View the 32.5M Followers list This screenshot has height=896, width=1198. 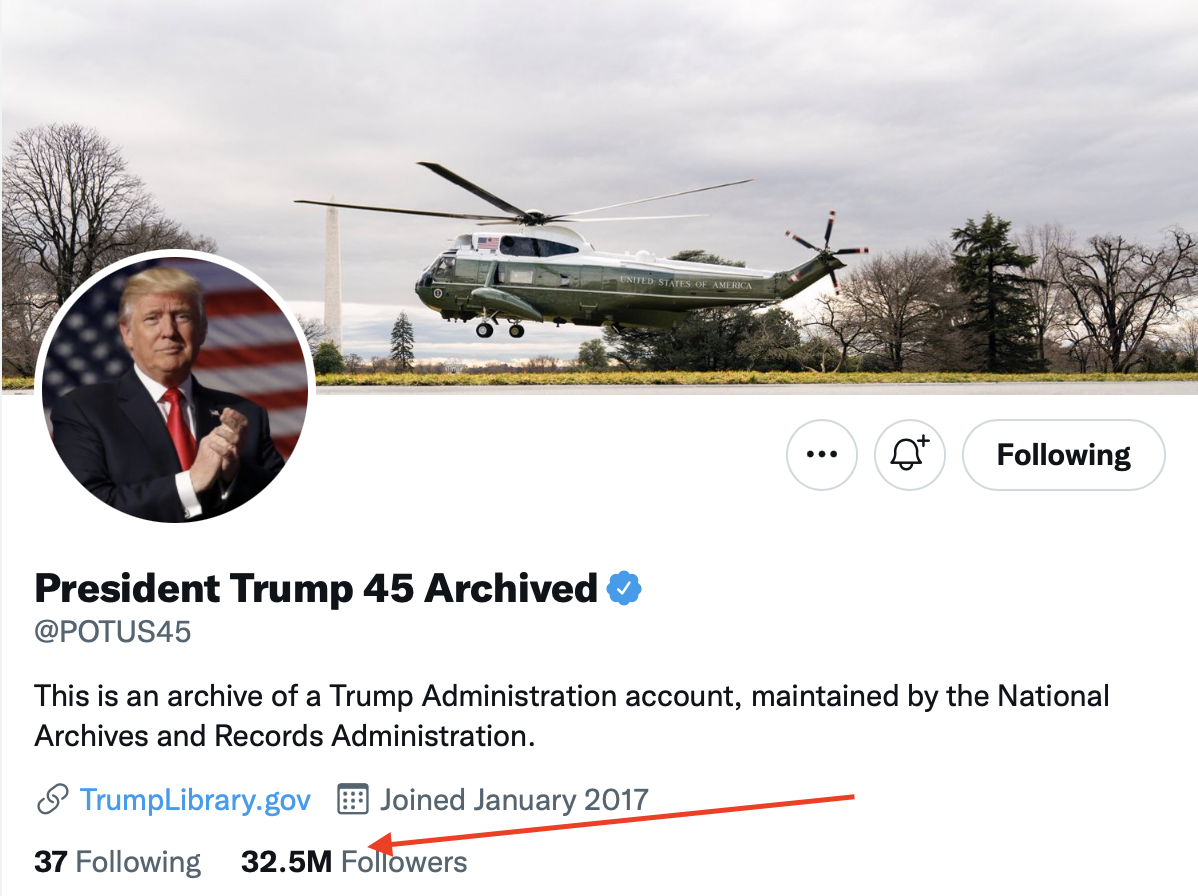[x=354, y=862]
